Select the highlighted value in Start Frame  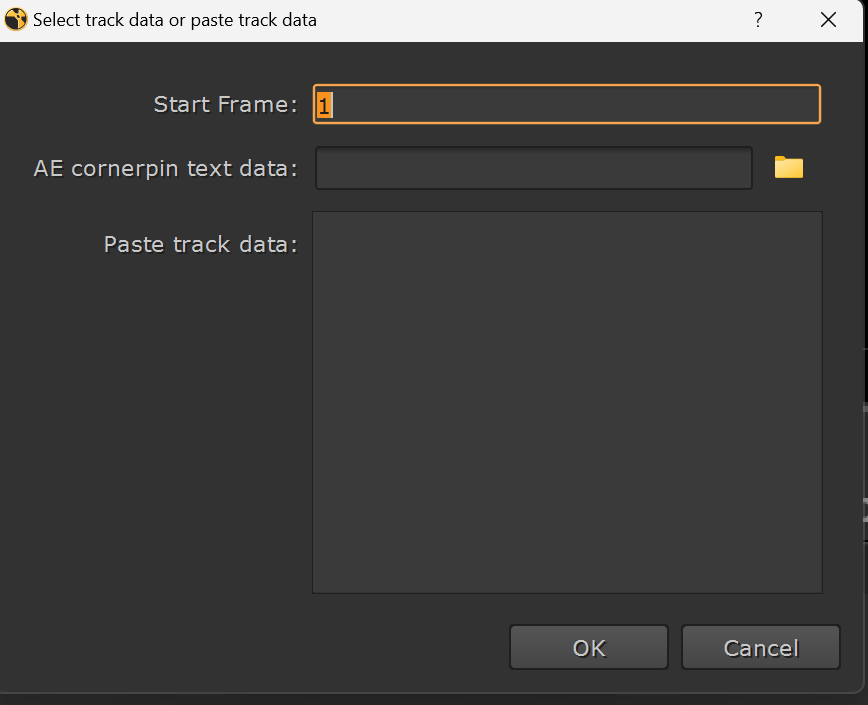(324, 103)
